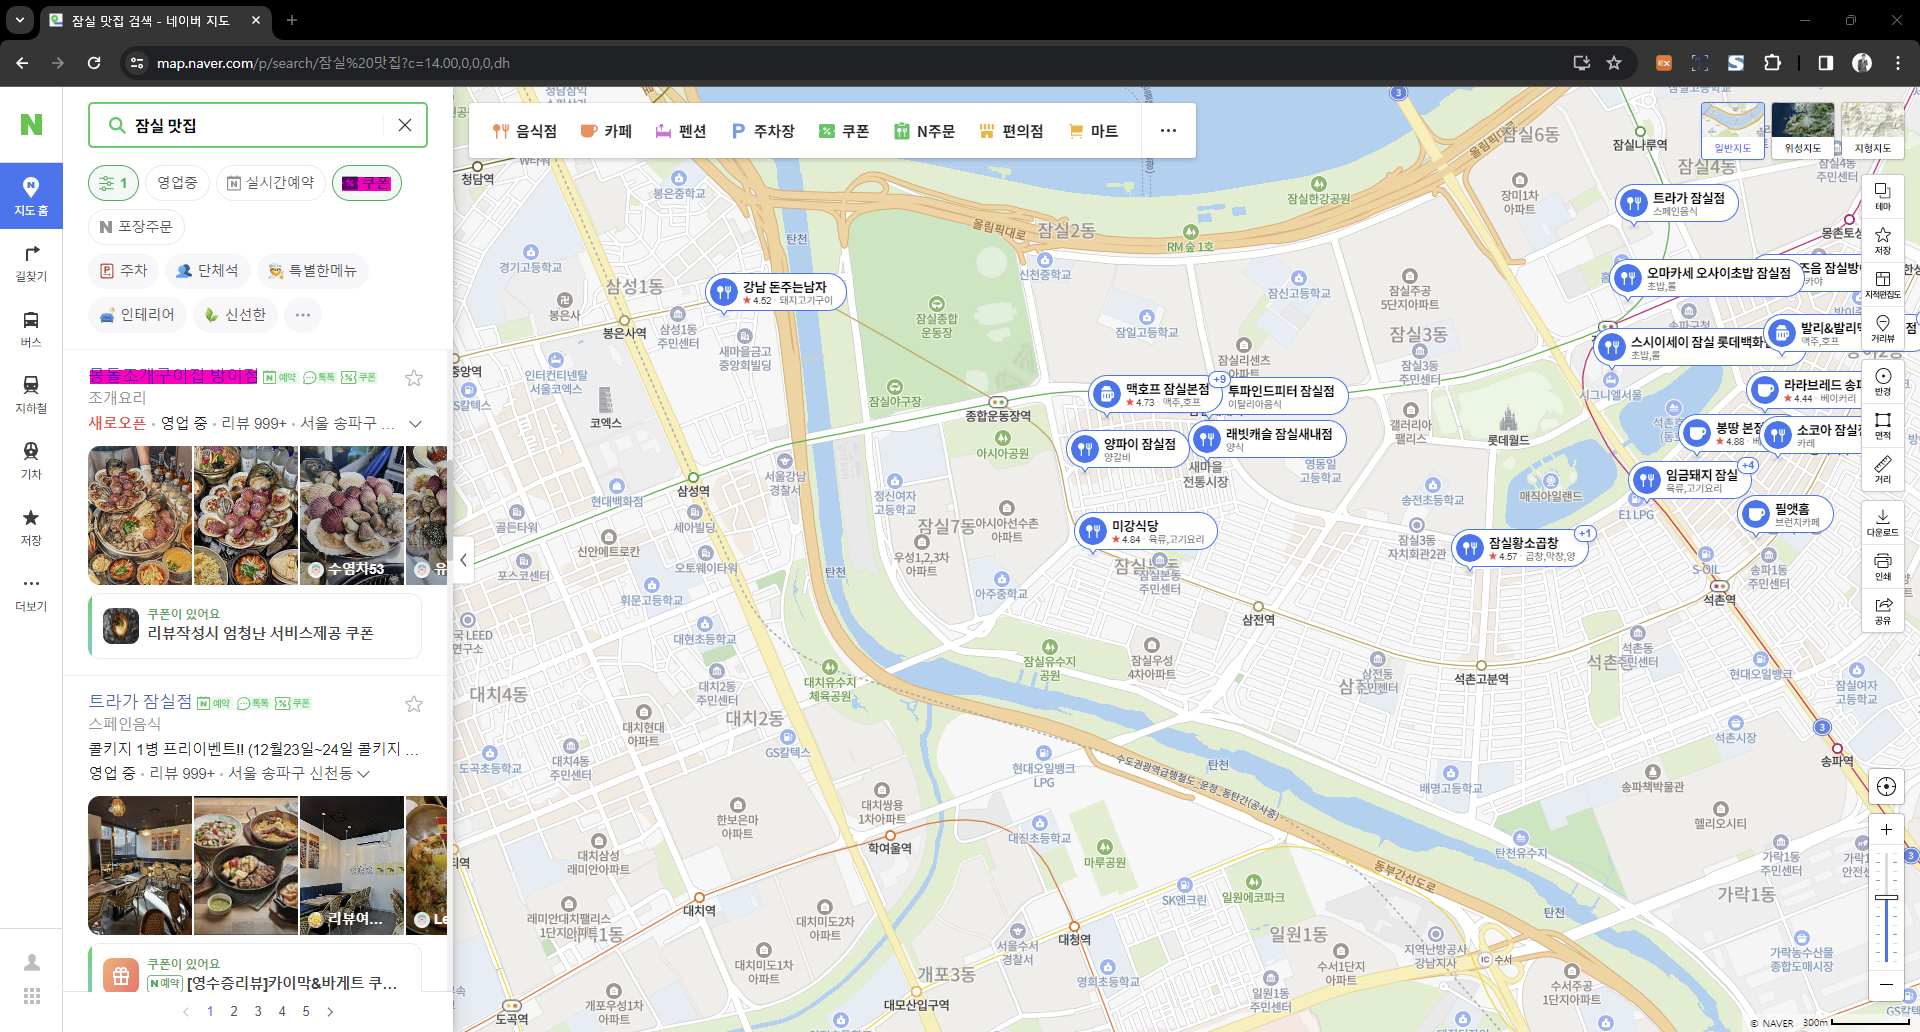Open the 트라가 잠실점 listing title

(x=140, y=702)
